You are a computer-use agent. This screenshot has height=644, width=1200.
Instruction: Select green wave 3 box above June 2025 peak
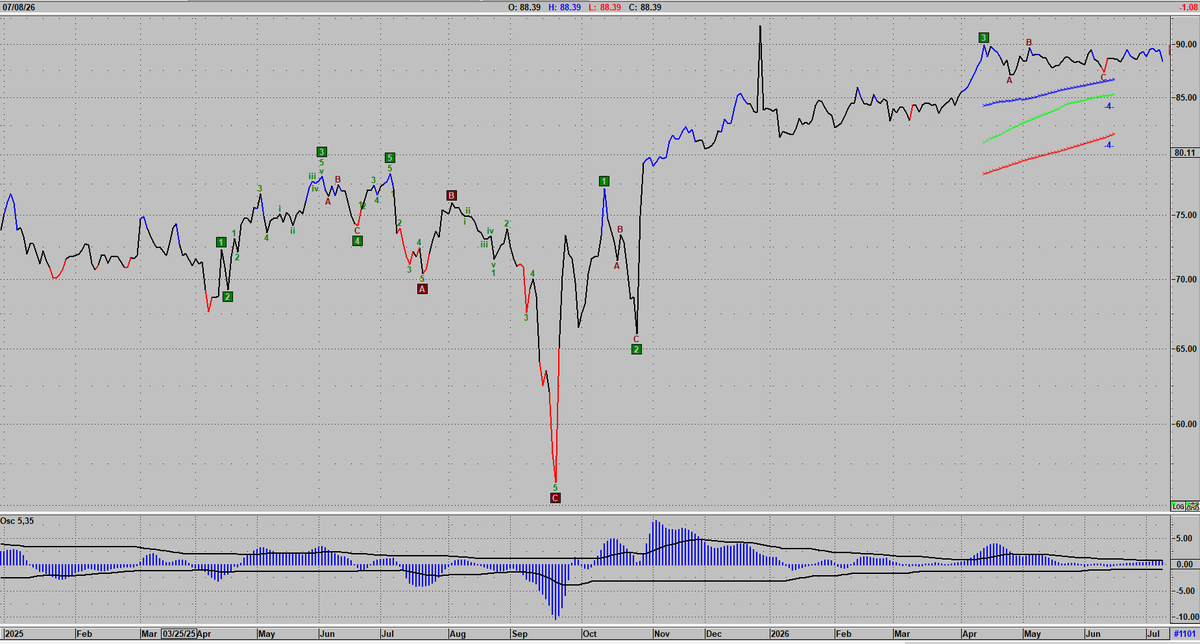pyautogui.click(x=321, y=152)
